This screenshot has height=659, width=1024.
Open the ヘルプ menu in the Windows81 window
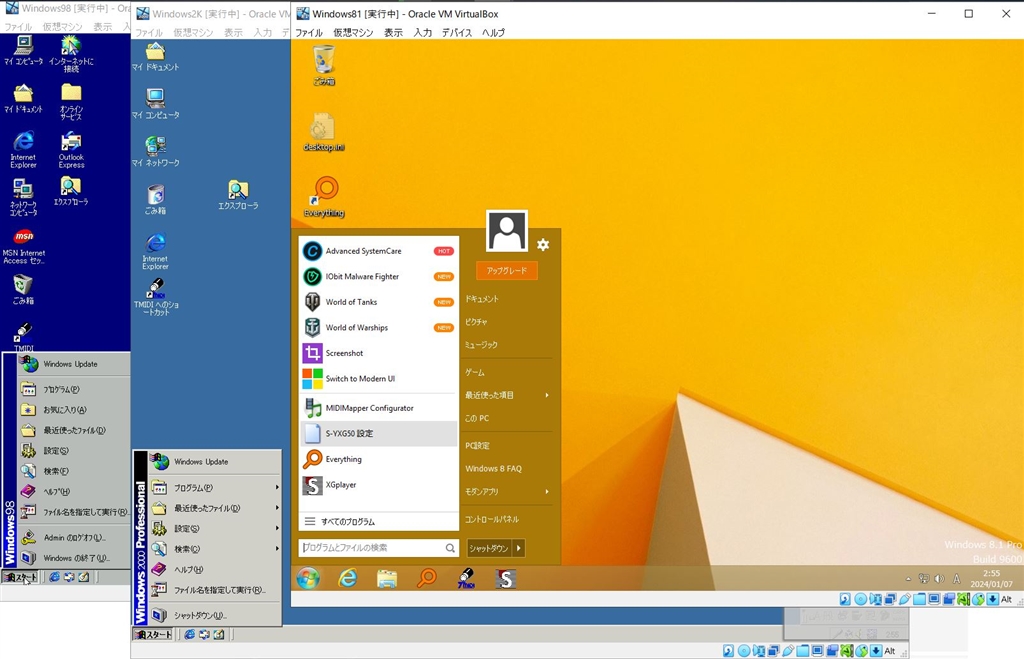[493, 32]
